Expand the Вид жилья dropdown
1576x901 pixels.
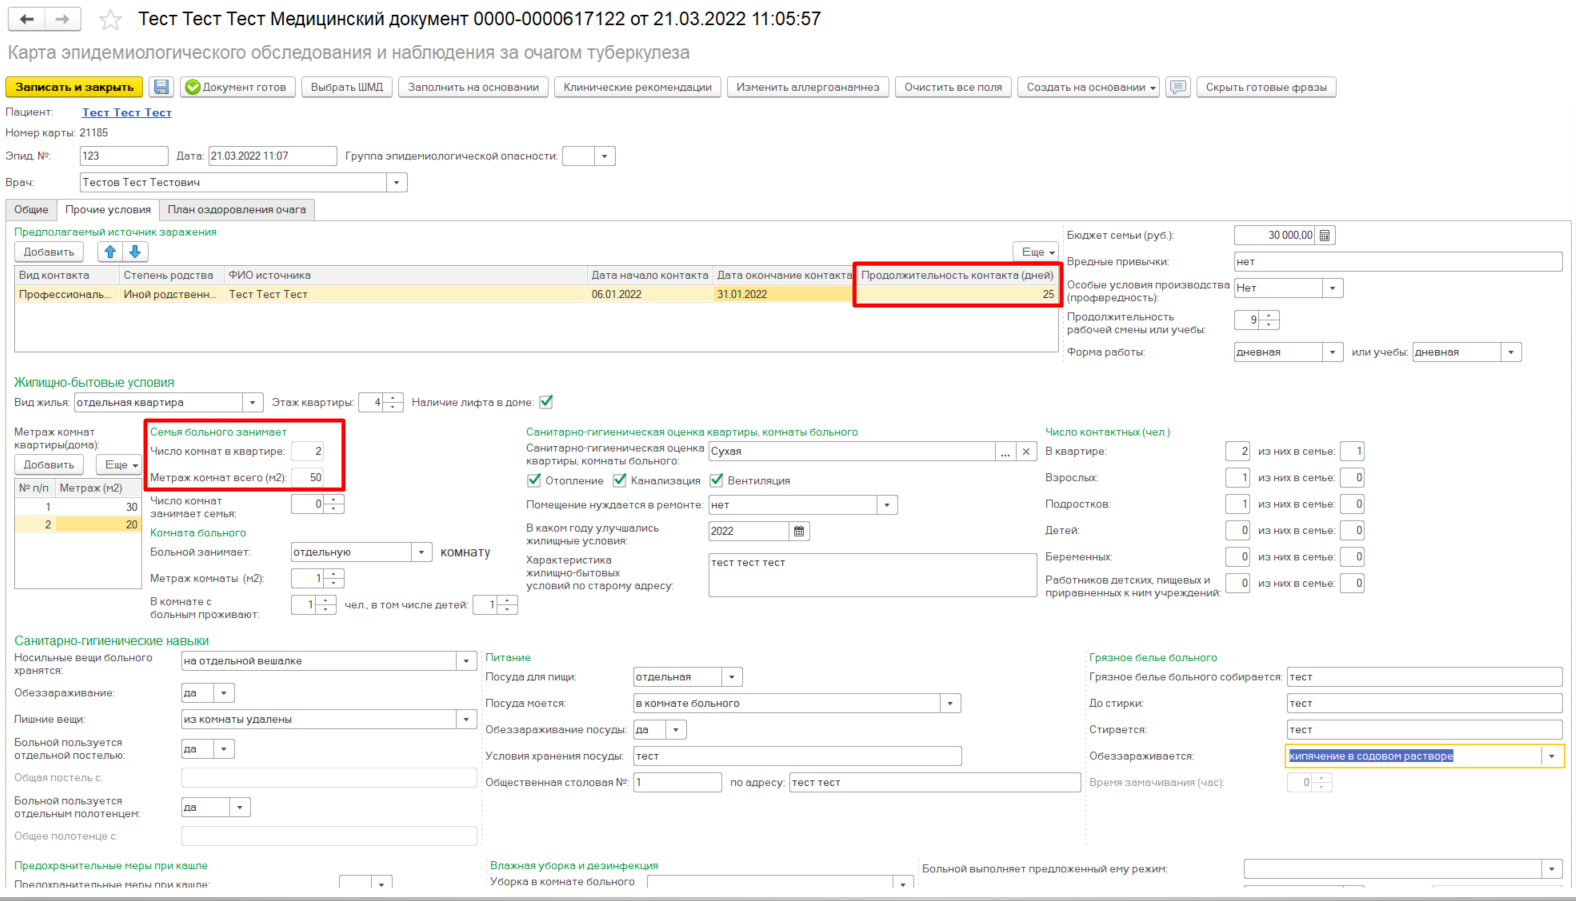tap(253, 402)
